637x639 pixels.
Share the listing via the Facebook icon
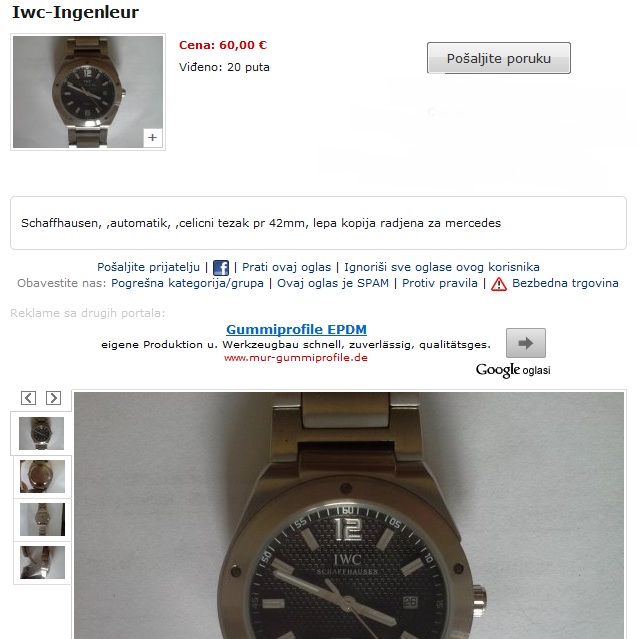click(220, 268)
